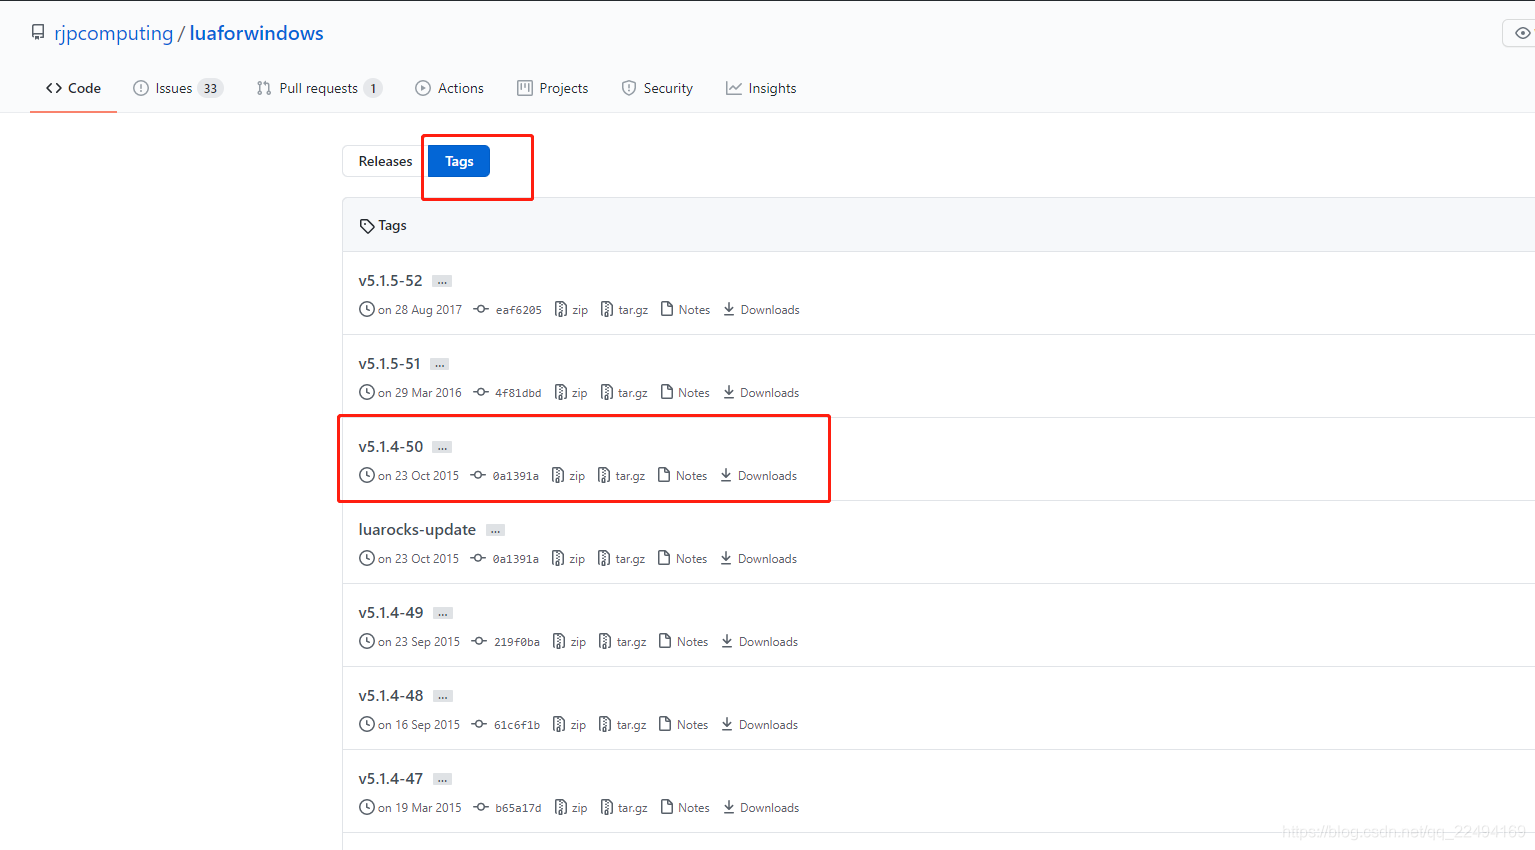
Task: Expand the ellipsis next to v5.1.5-52
Action: [x=442, y=282]
